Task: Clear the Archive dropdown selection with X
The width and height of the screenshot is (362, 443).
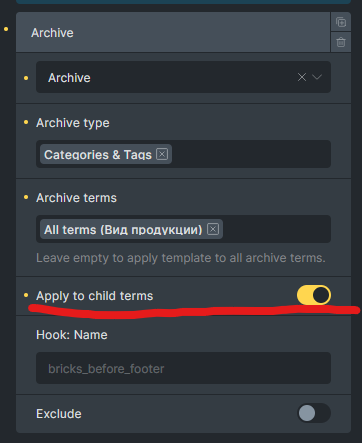Action: pyautogui.click(x=302, y=77)
